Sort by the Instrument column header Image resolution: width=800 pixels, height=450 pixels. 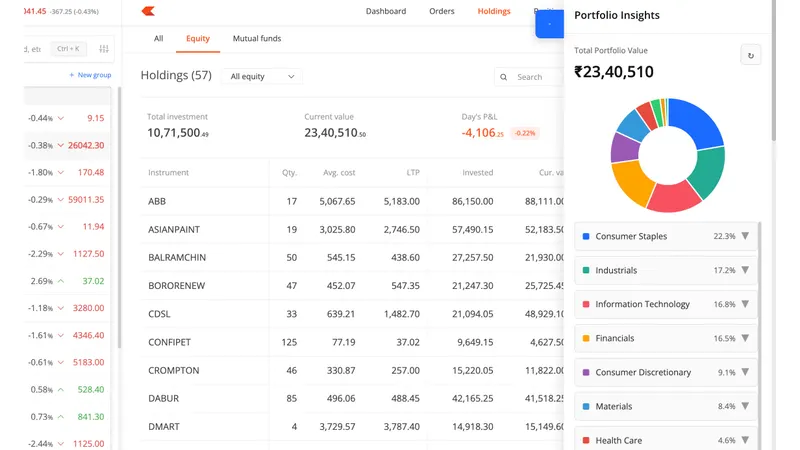tap(168, 172)
